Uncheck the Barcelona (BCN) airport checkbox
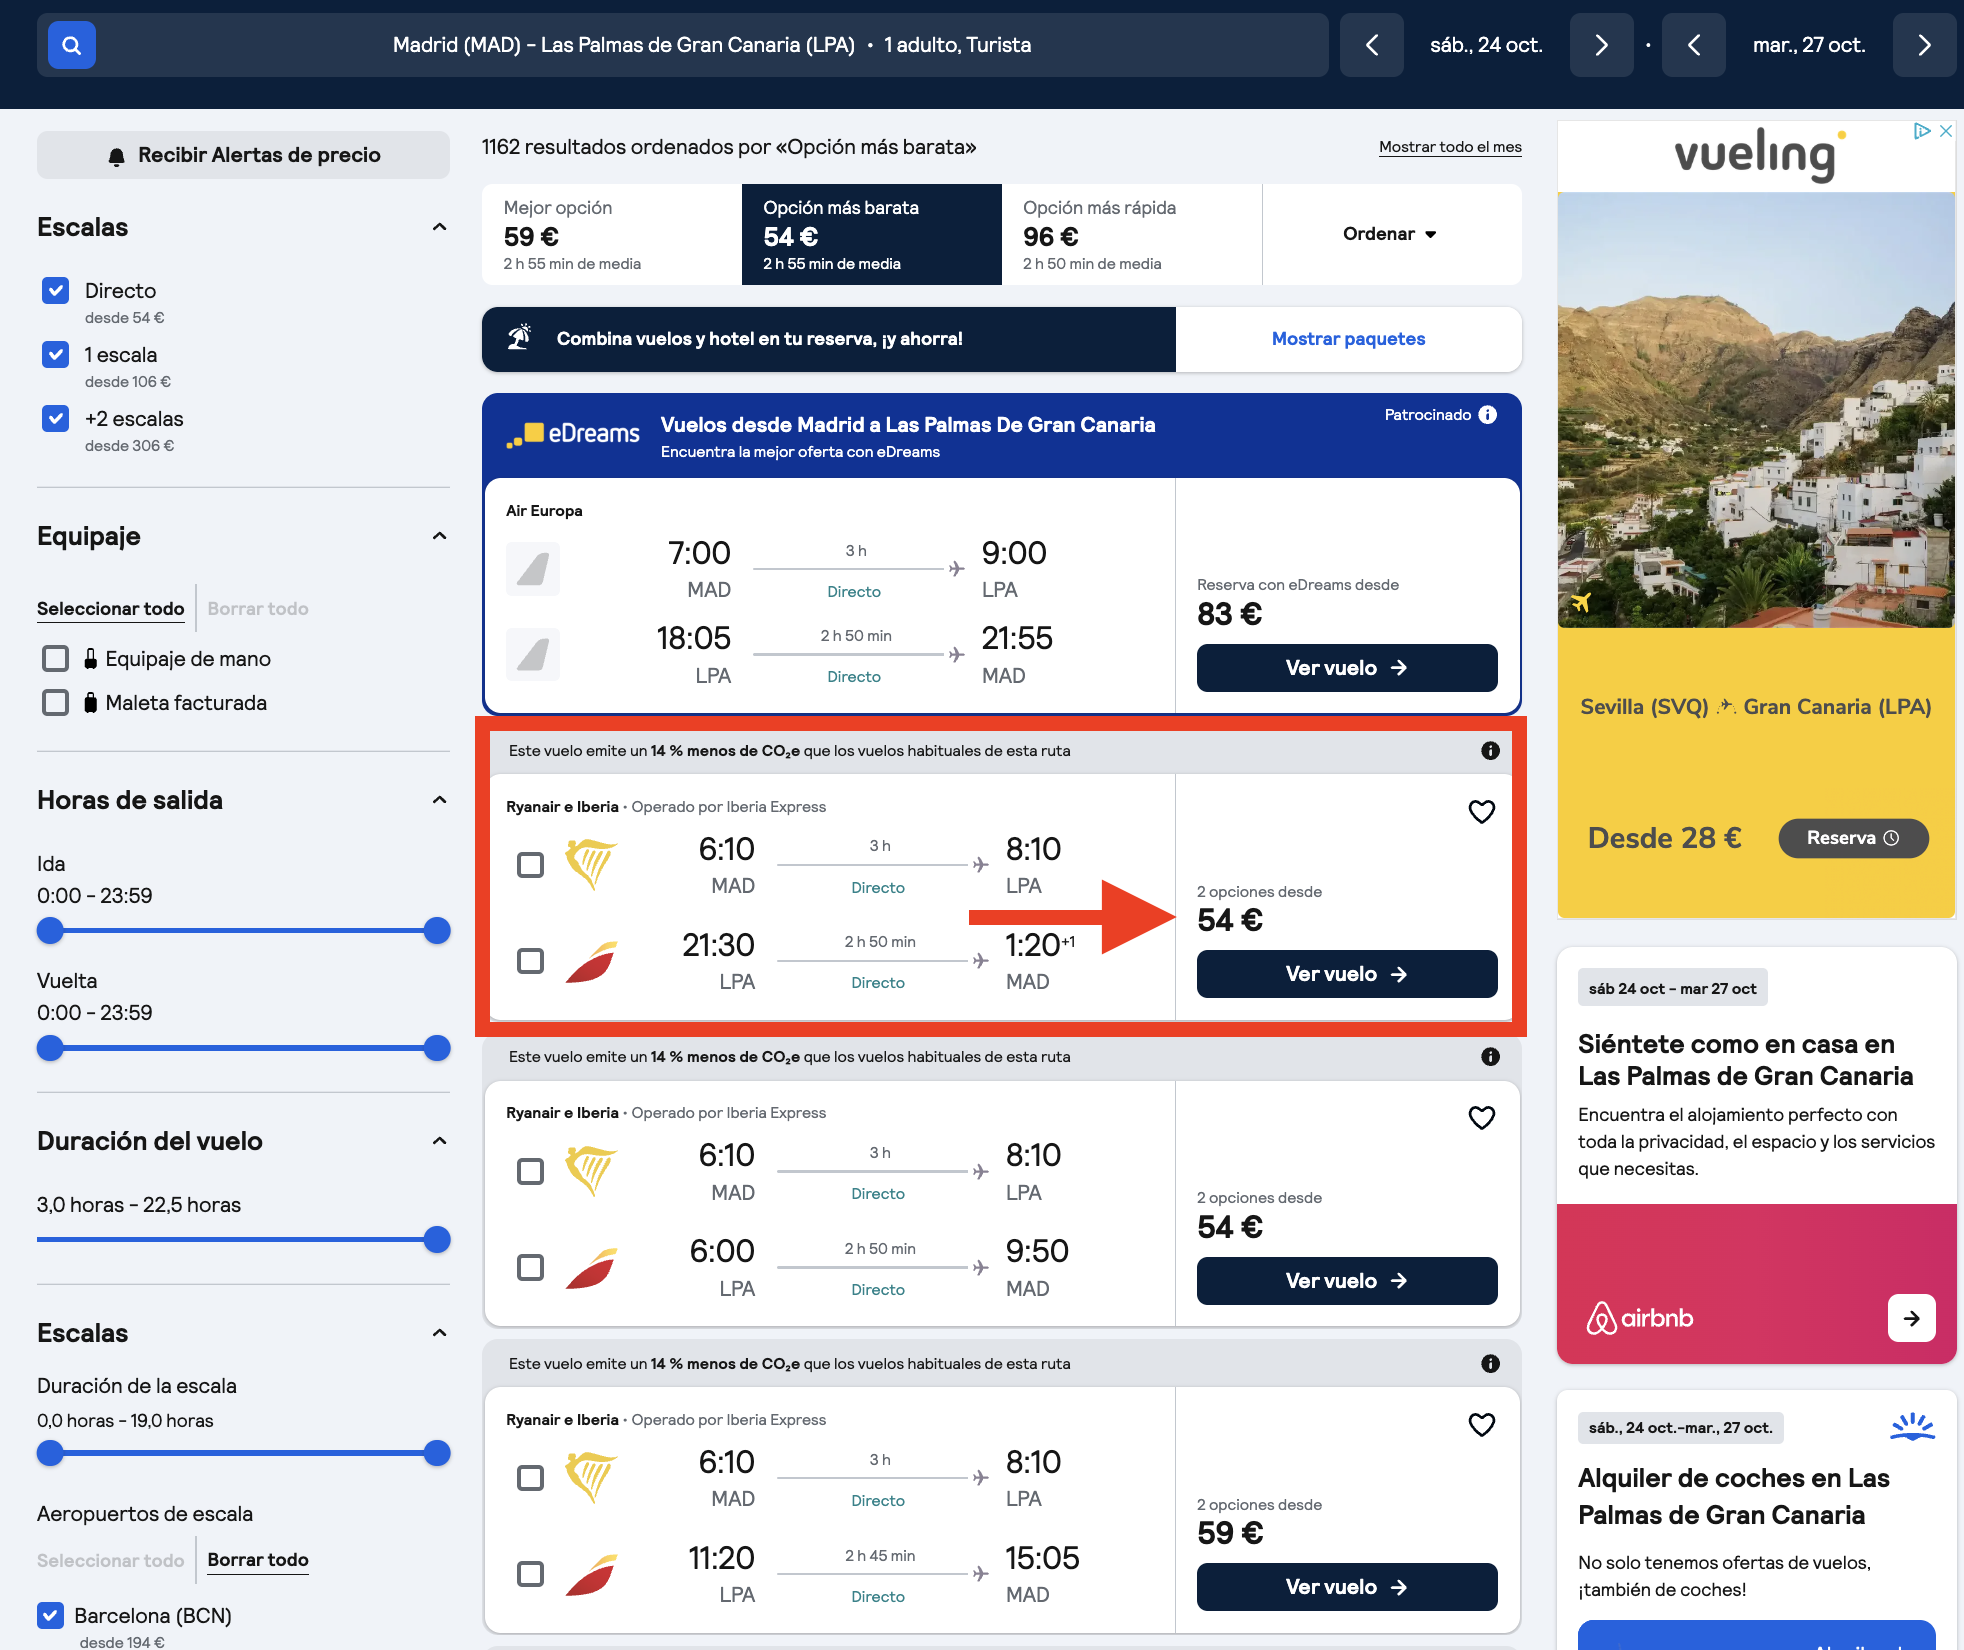This screenshot has height=1650, width=1964. 51,1615
